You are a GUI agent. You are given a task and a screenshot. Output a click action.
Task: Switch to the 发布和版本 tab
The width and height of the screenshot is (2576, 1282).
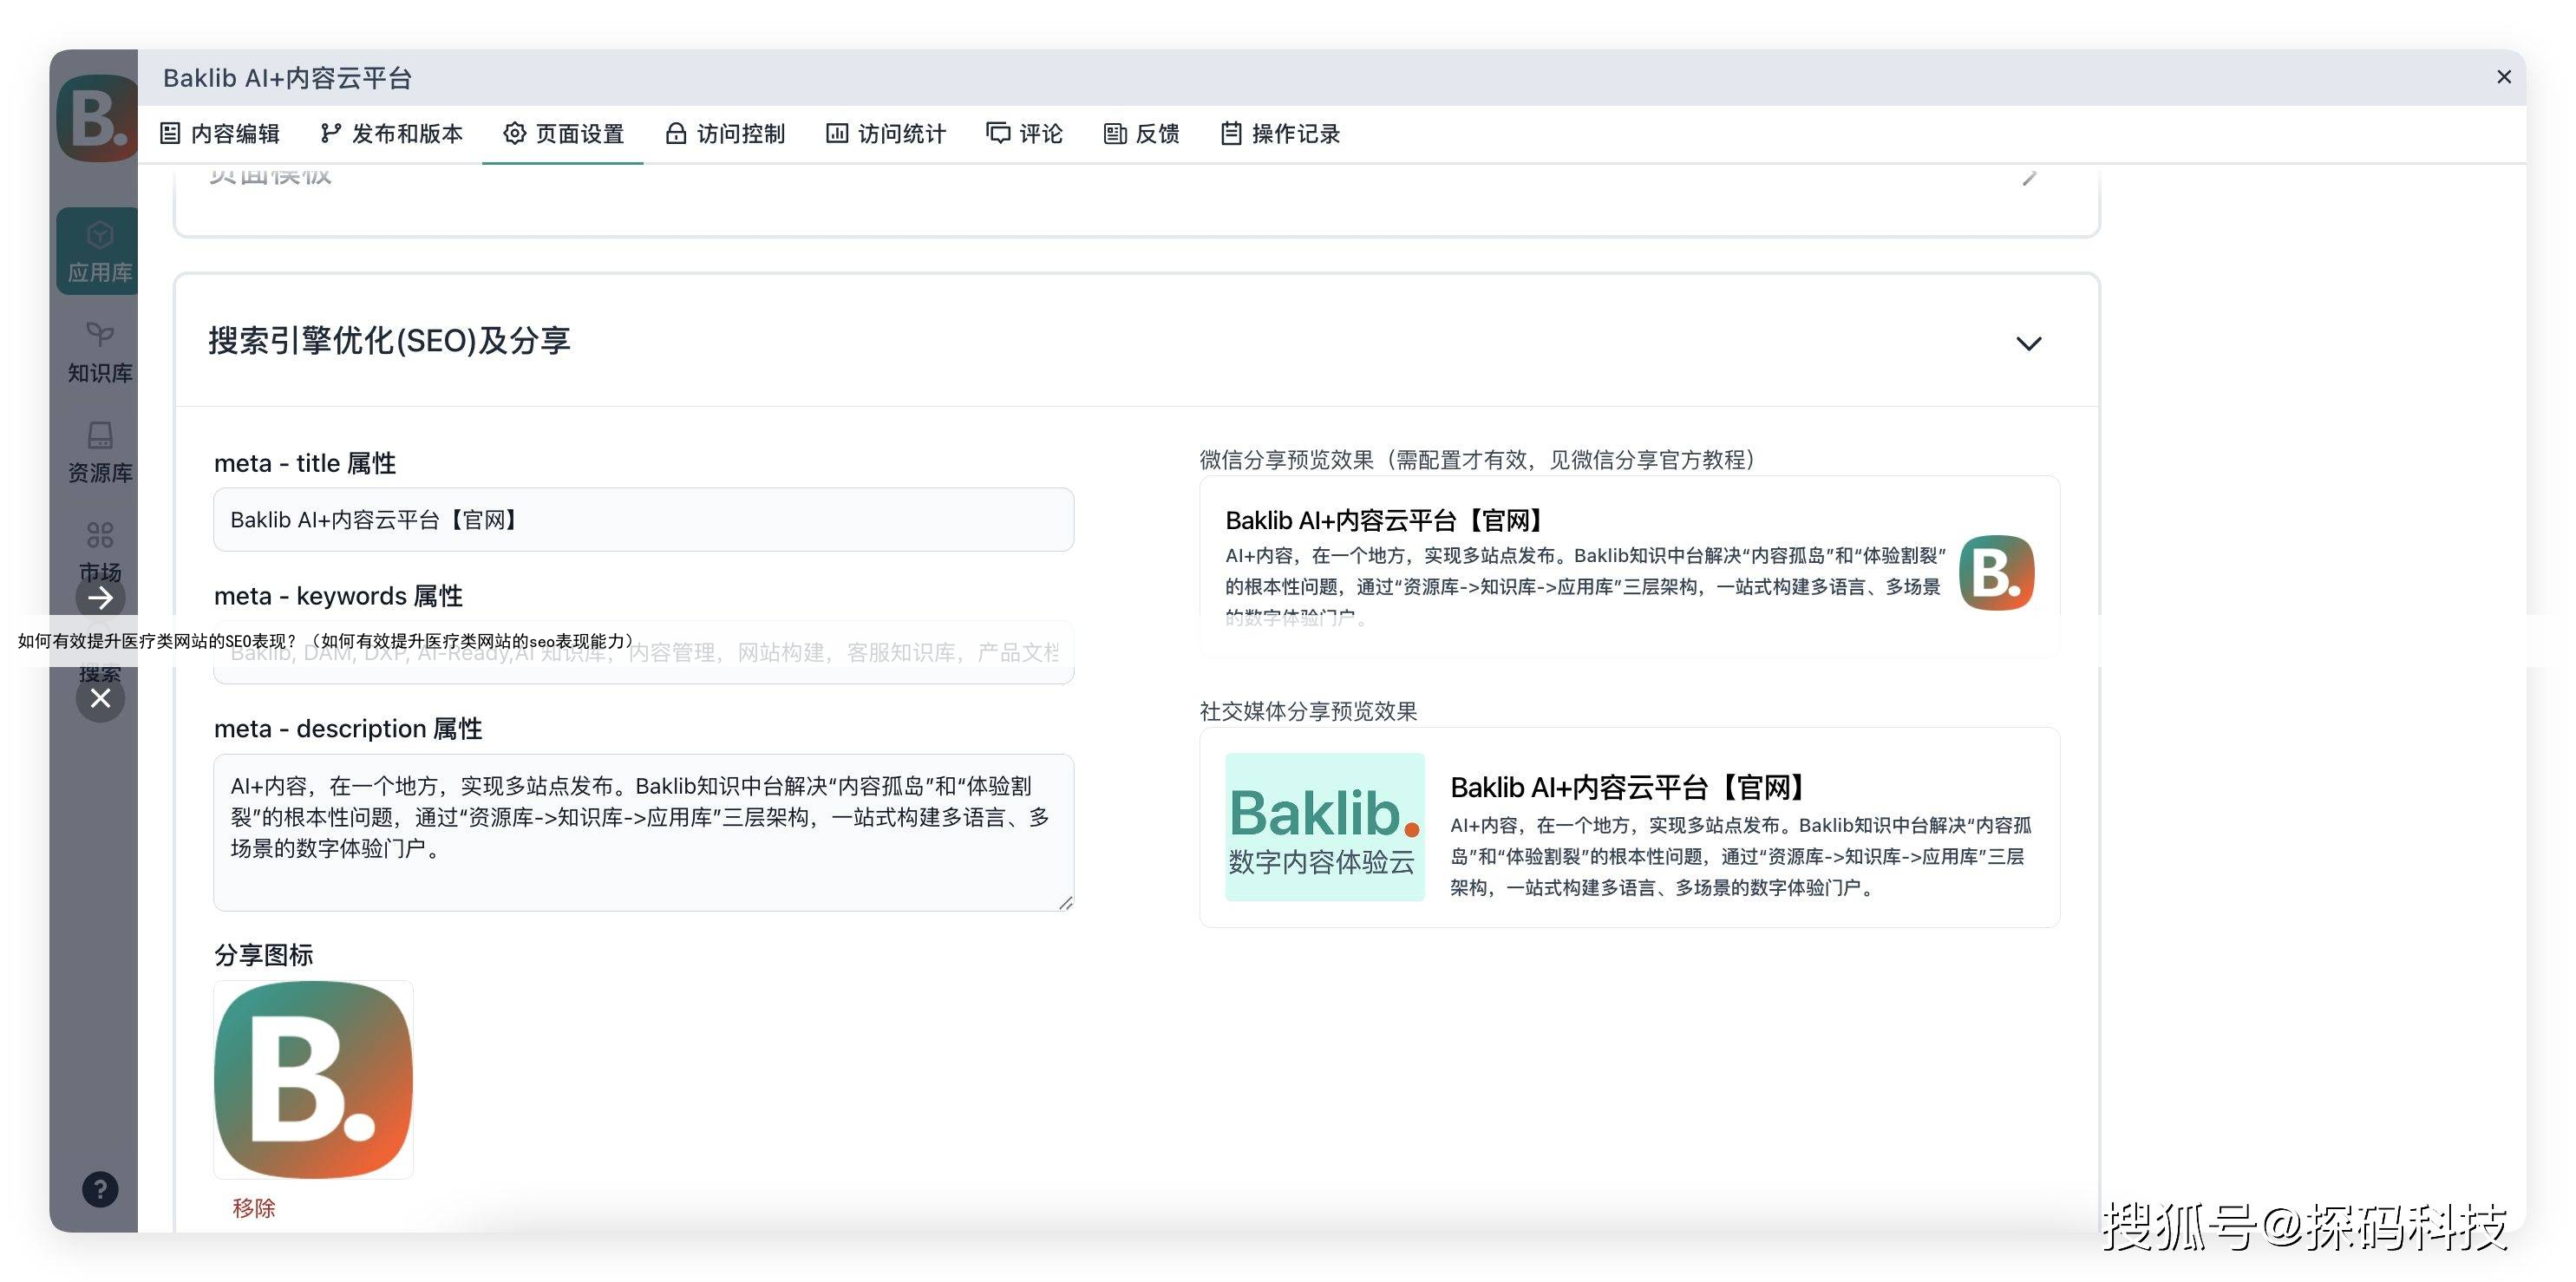point(392,134)
